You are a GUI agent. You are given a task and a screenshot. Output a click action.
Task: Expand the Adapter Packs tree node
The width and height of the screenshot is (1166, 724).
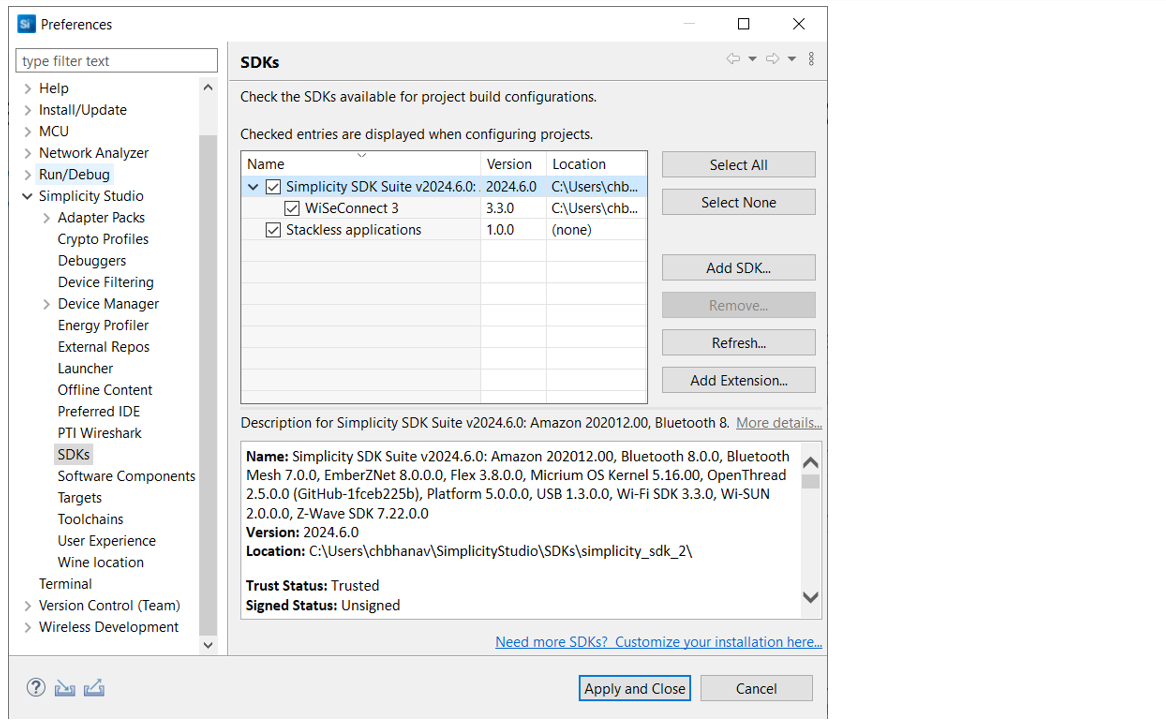[x=46, y=218]
